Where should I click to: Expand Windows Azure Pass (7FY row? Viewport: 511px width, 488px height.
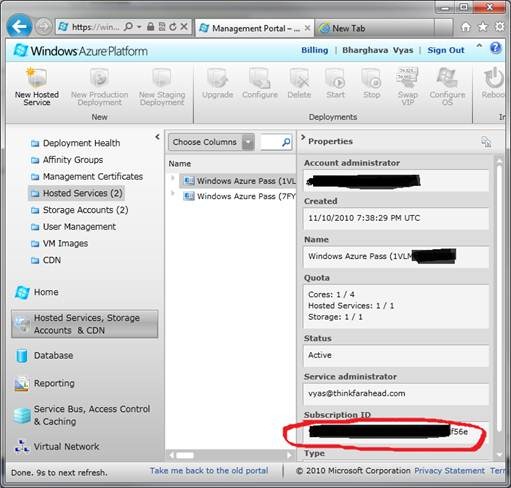click(x=173, y=193)
